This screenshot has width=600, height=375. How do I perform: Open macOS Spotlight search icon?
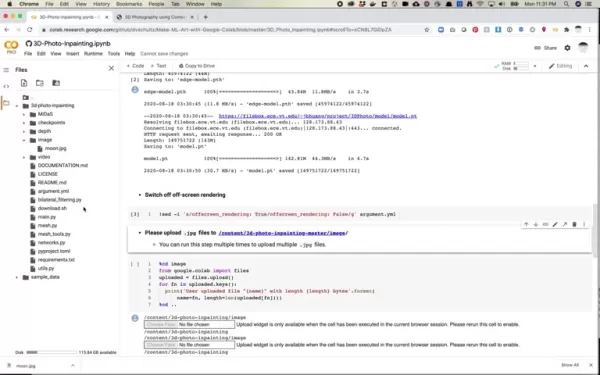566,4
